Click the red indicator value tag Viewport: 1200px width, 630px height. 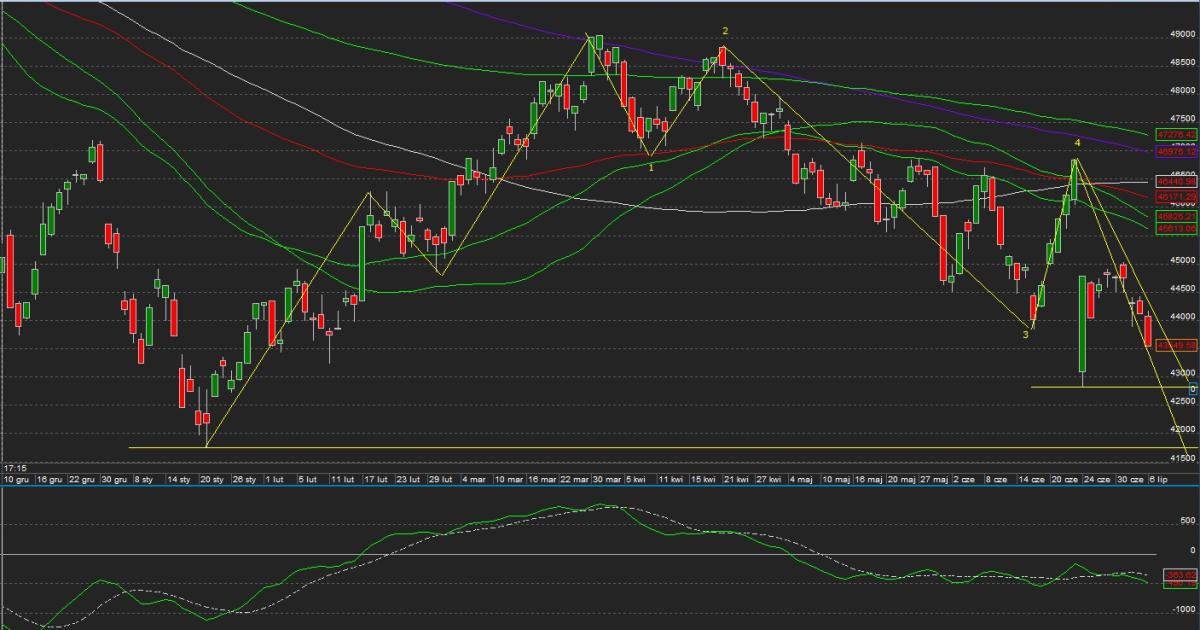(1176, 575)
